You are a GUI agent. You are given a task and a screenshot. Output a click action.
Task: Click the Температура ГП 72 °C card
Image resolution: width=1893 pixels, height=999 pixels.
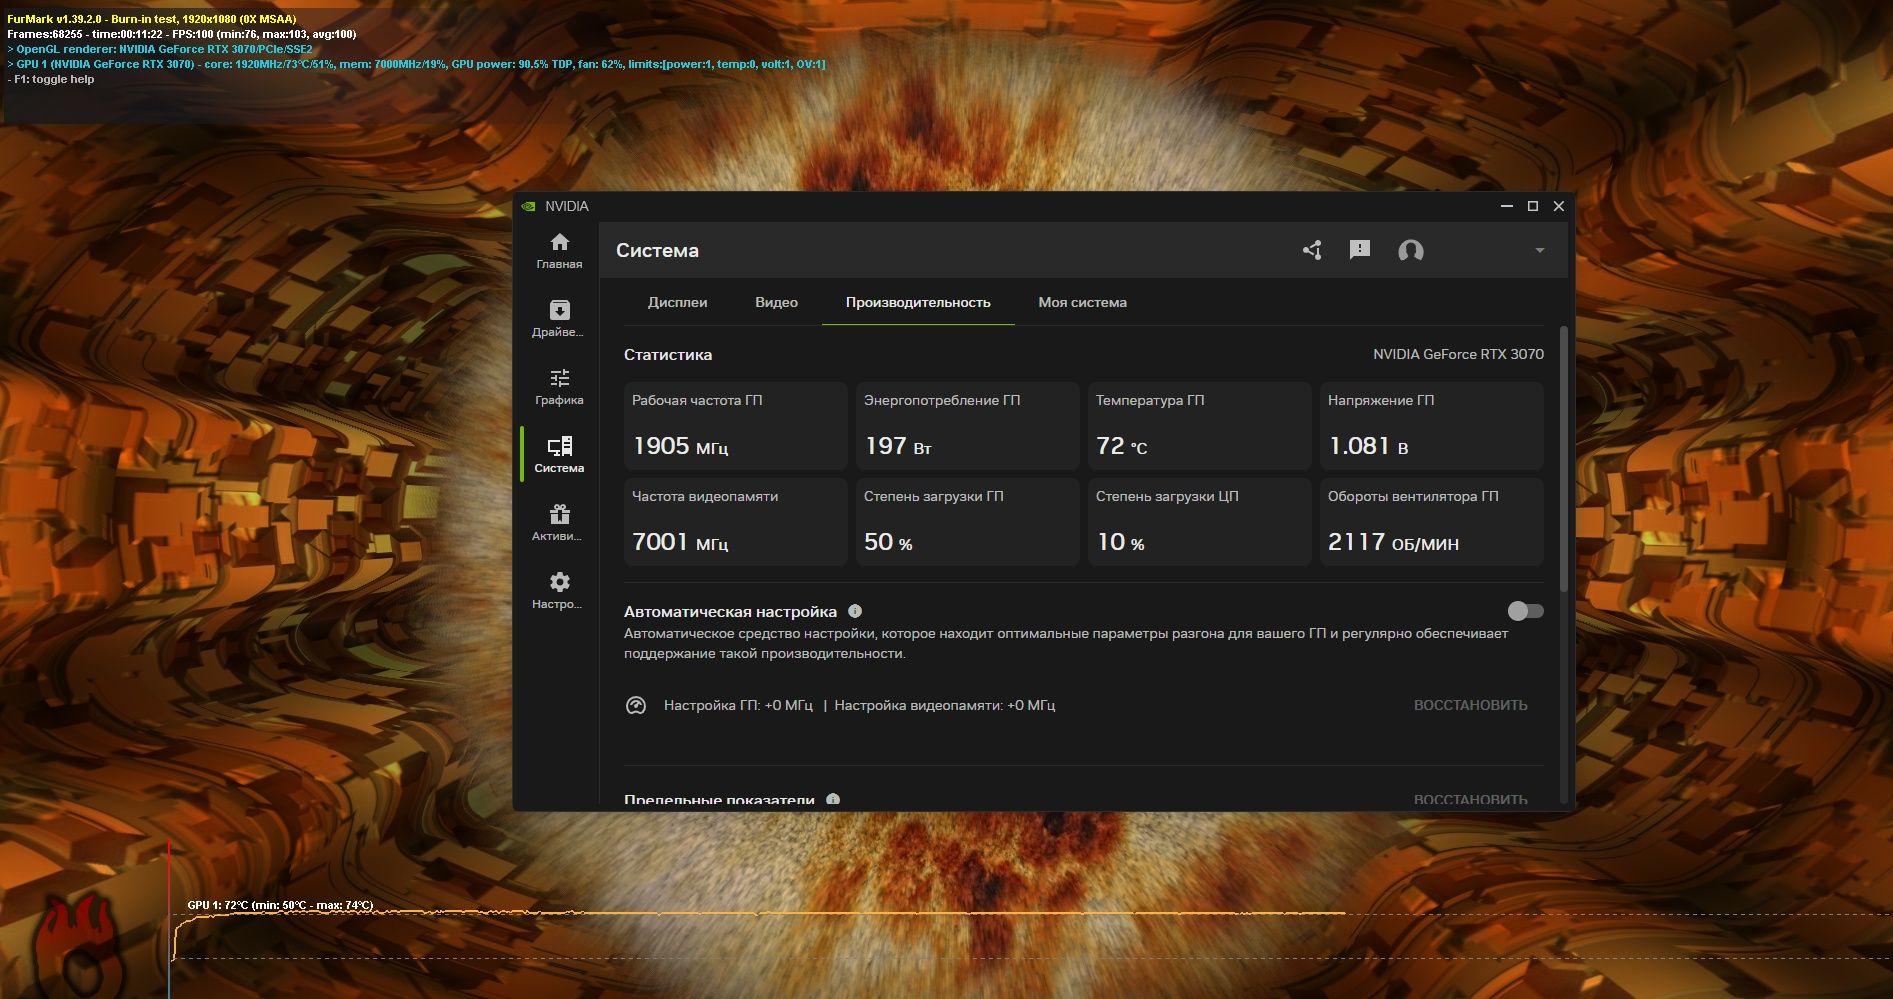[1199, 426]
